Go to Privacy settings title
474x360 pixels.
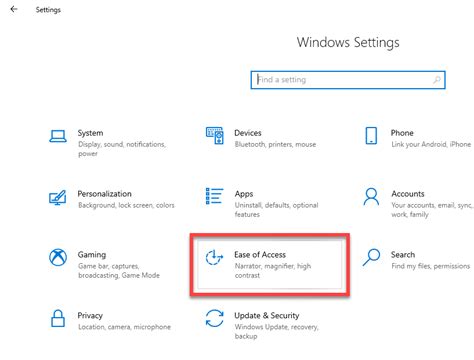pyautogui.click(x=90, y=316)
